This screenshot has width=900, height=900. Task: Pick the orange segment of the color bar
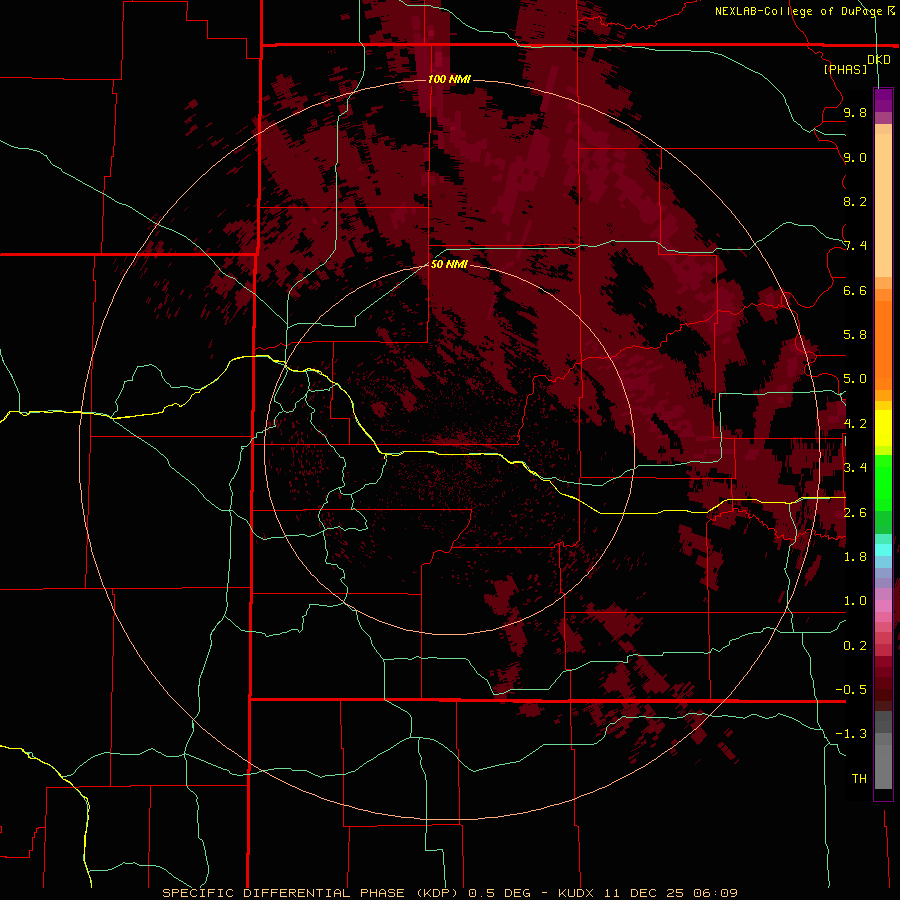(x=883, y=345)
